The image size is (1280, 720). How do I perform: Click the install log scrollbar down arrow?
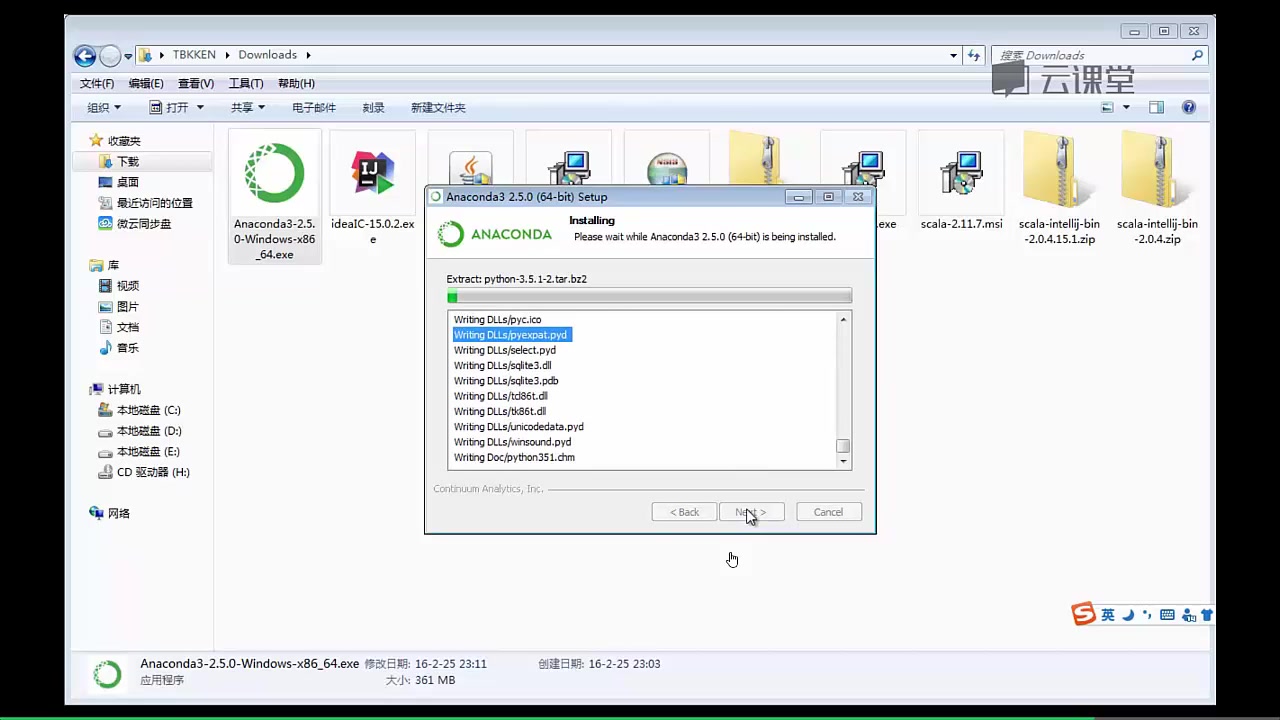click(844, 462)
